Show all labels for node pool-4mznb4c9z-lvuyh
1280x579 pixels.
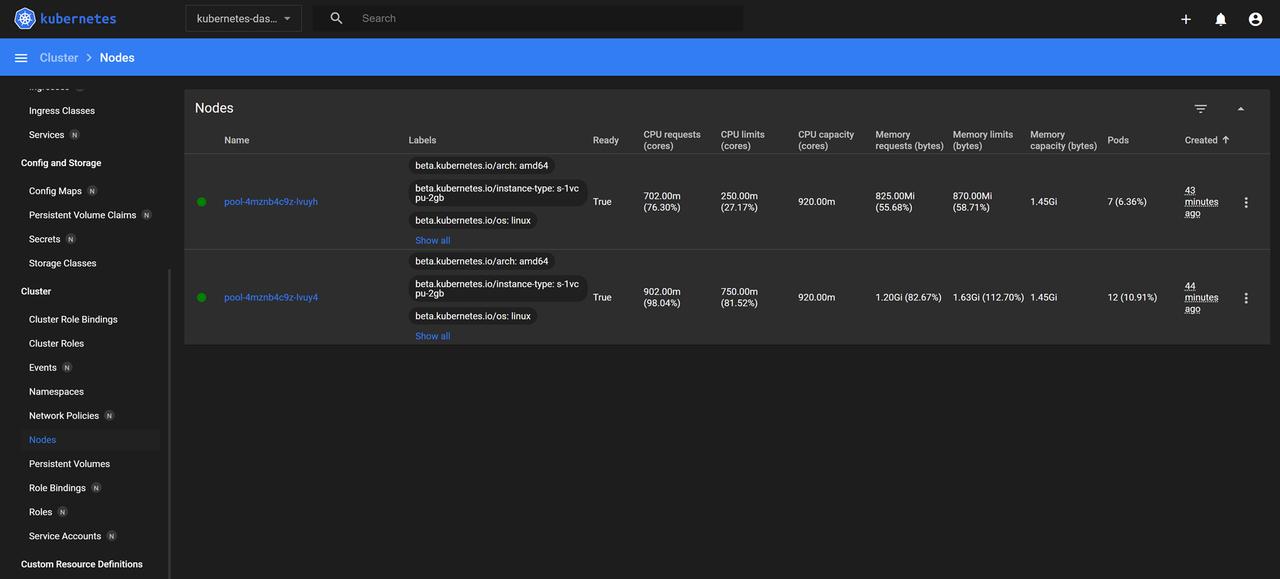(x=432, y=241)
